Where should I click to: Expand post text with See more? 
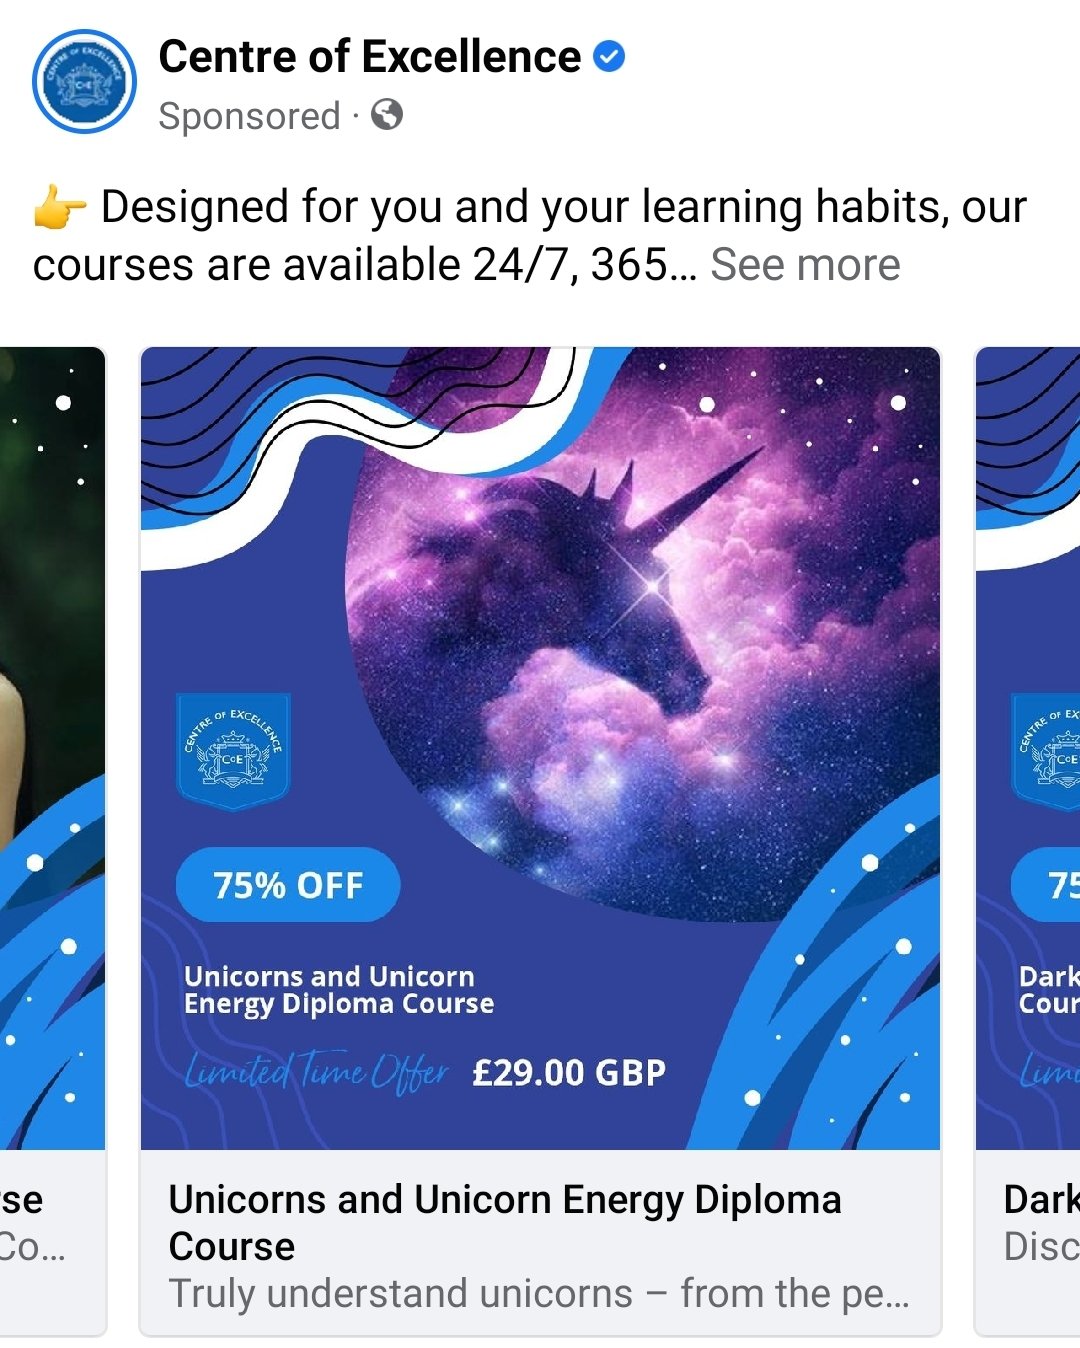(x=805, y=265)
